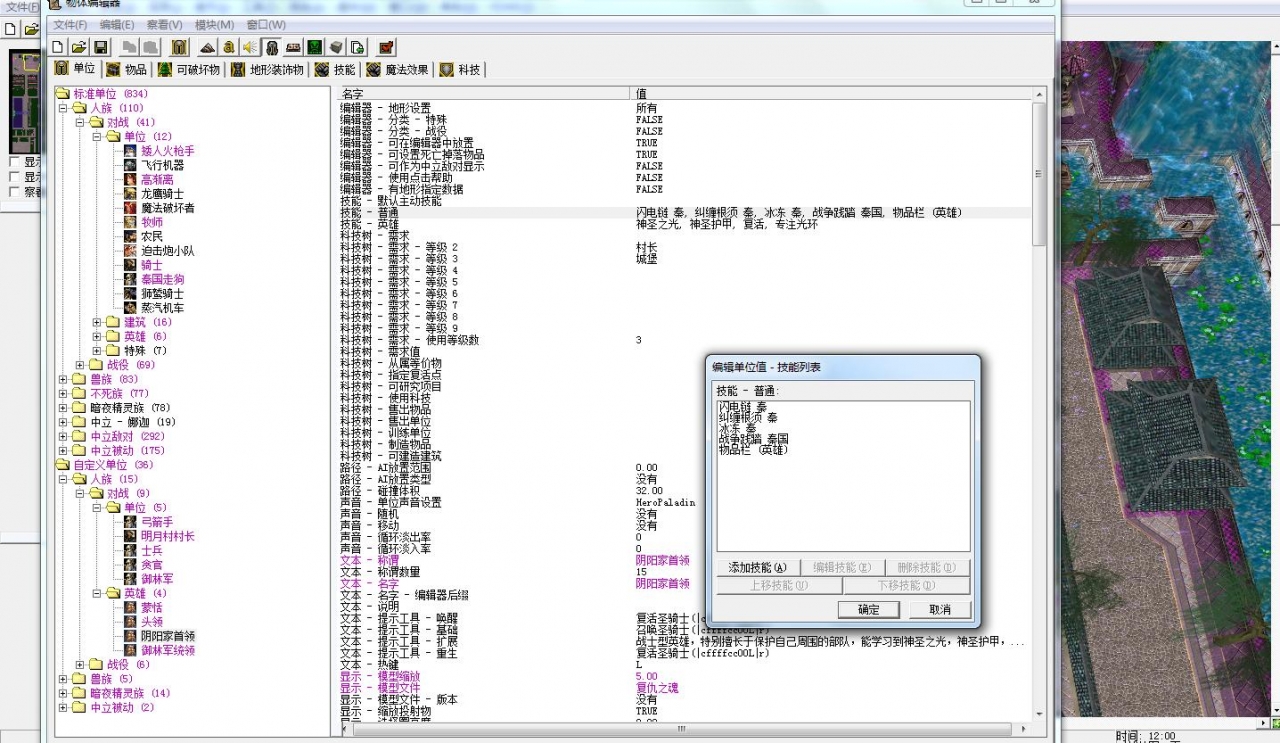Screen dimensions: 1280x743
Task: Switch to the 科技 tab
Action: (460, 70)
